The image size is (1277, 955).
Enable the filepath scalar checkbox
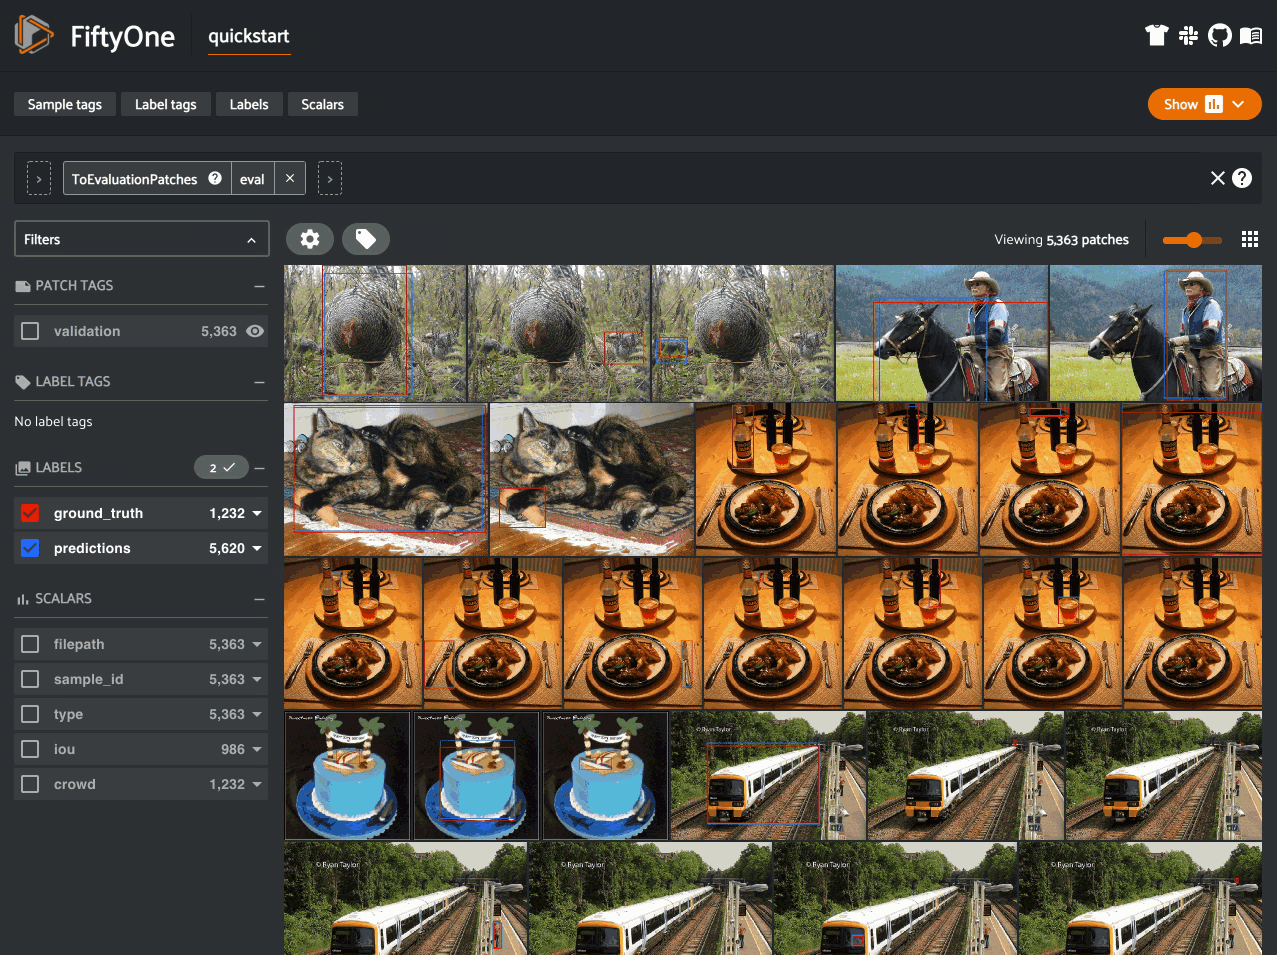point(30,644)
